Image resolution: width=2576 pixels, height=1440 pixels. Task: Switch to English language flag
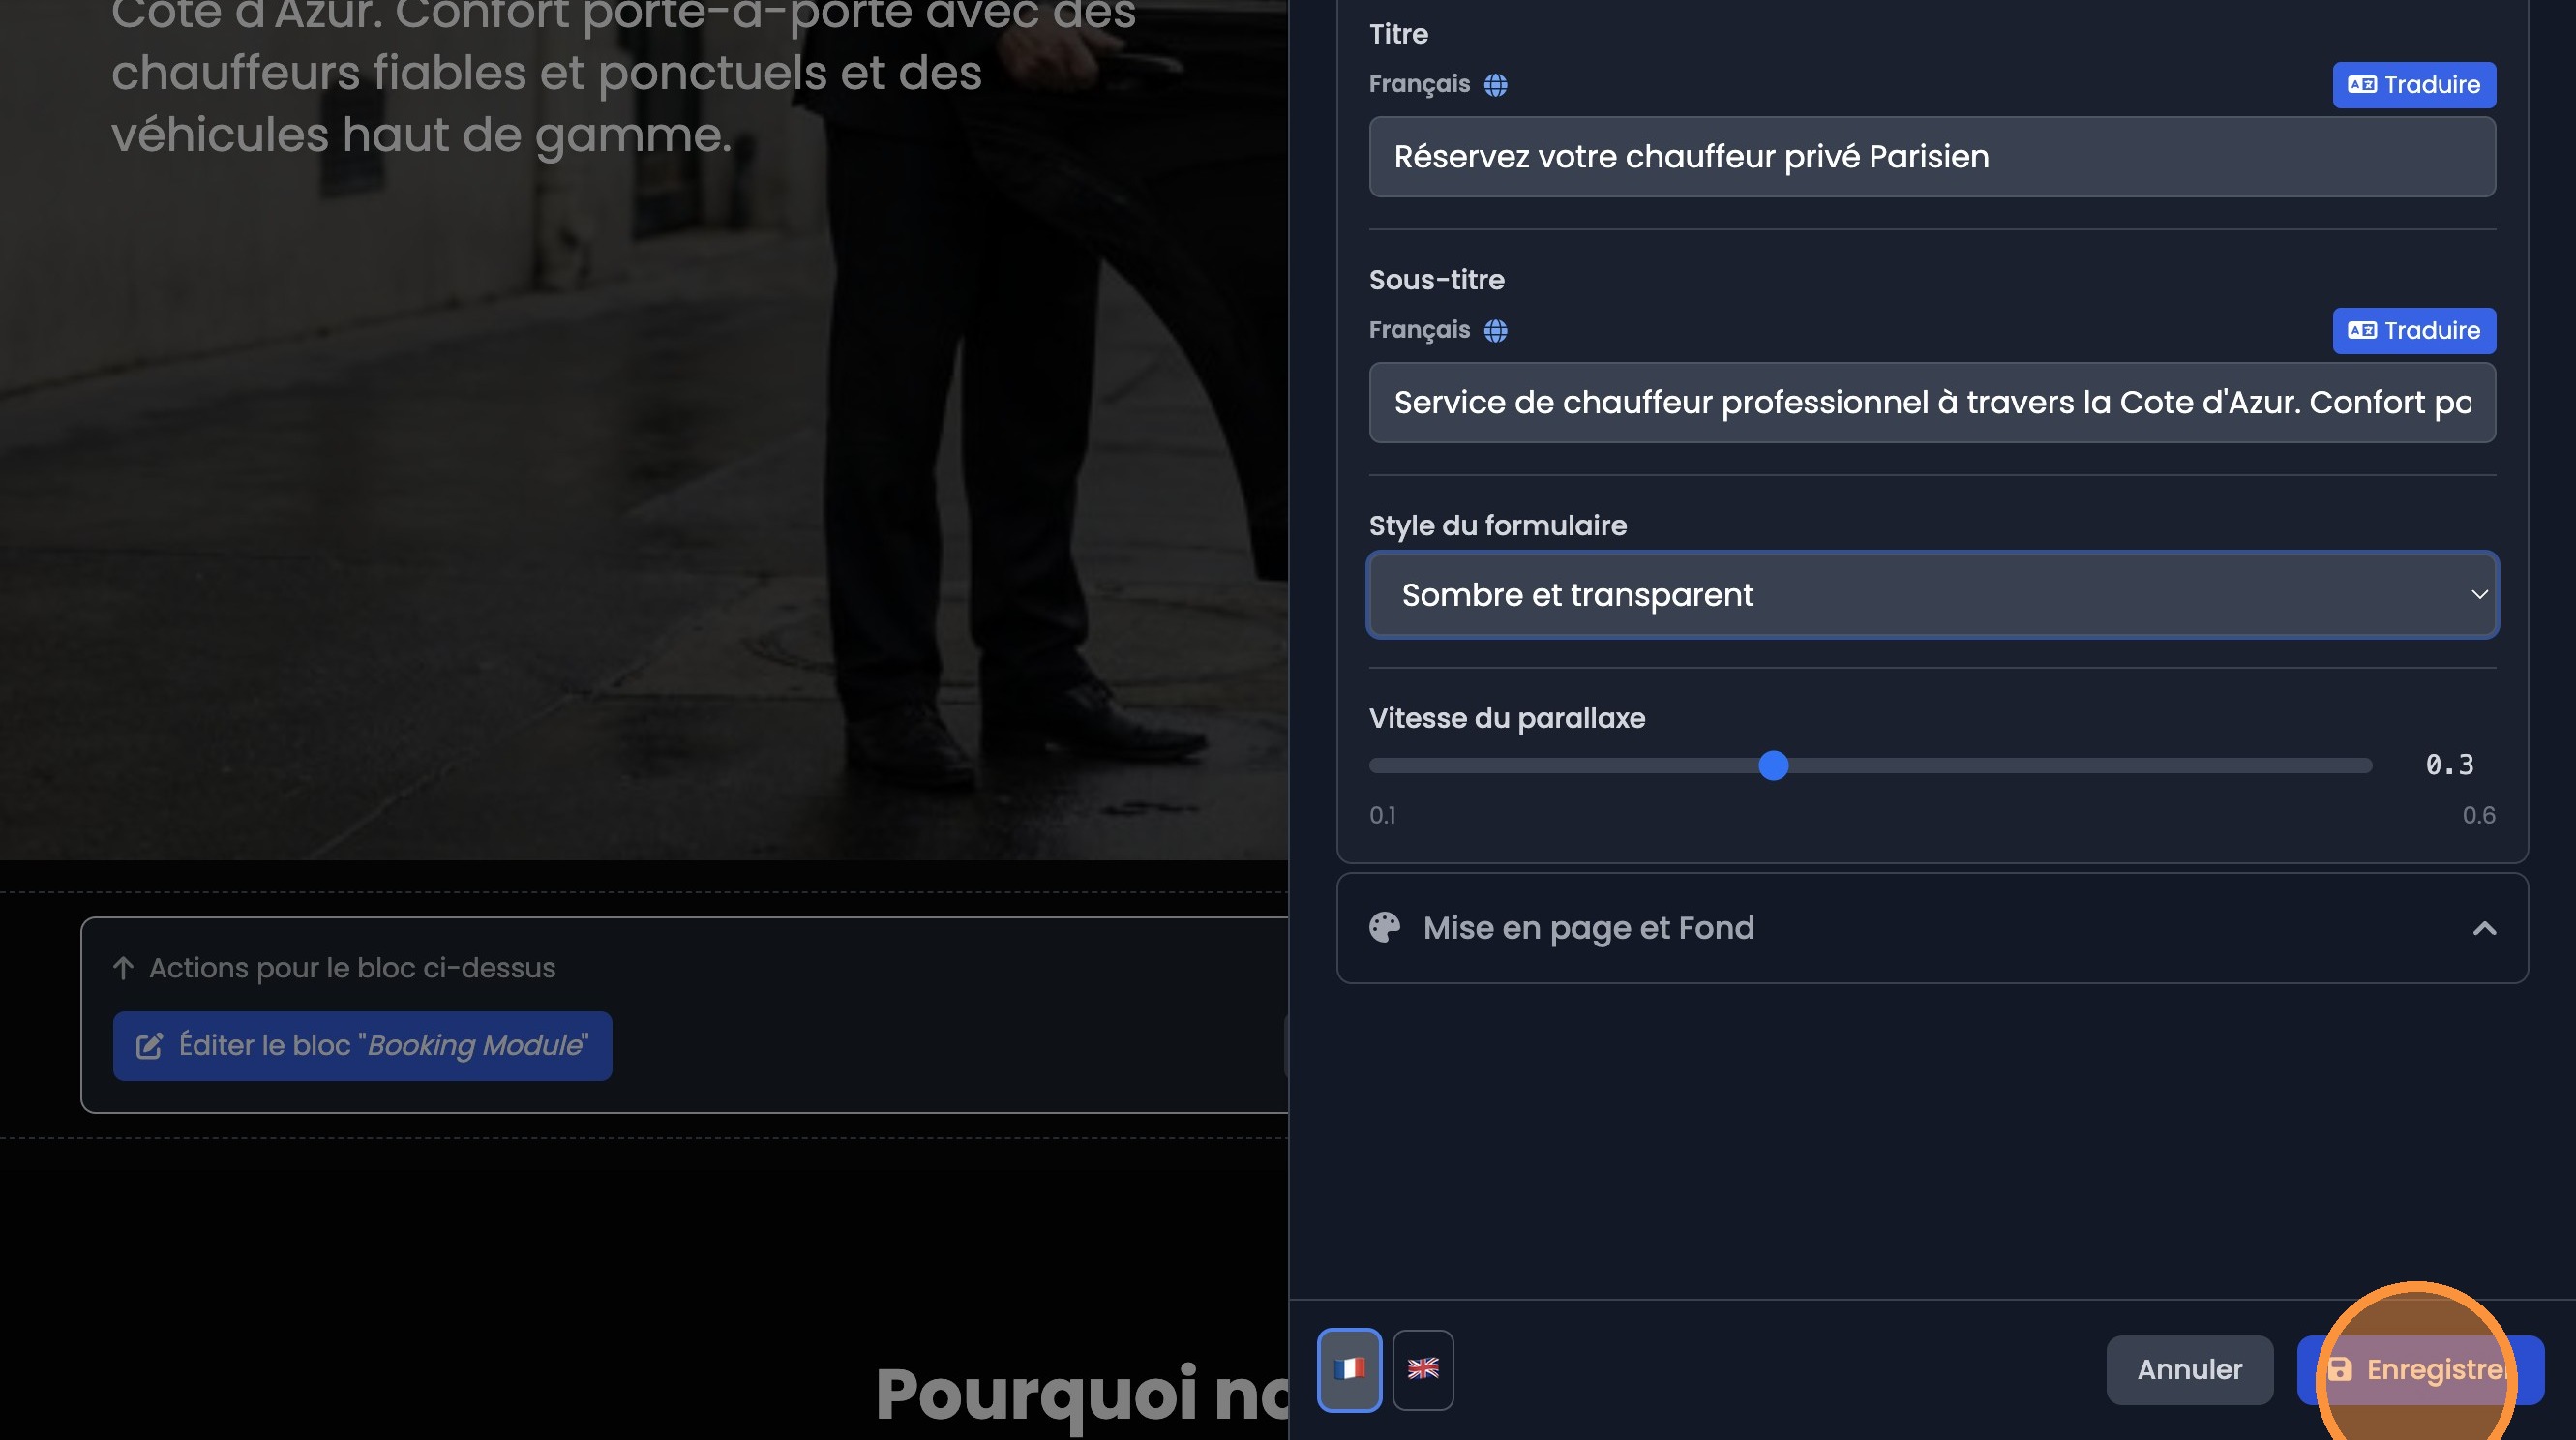pos(1422,1369)
